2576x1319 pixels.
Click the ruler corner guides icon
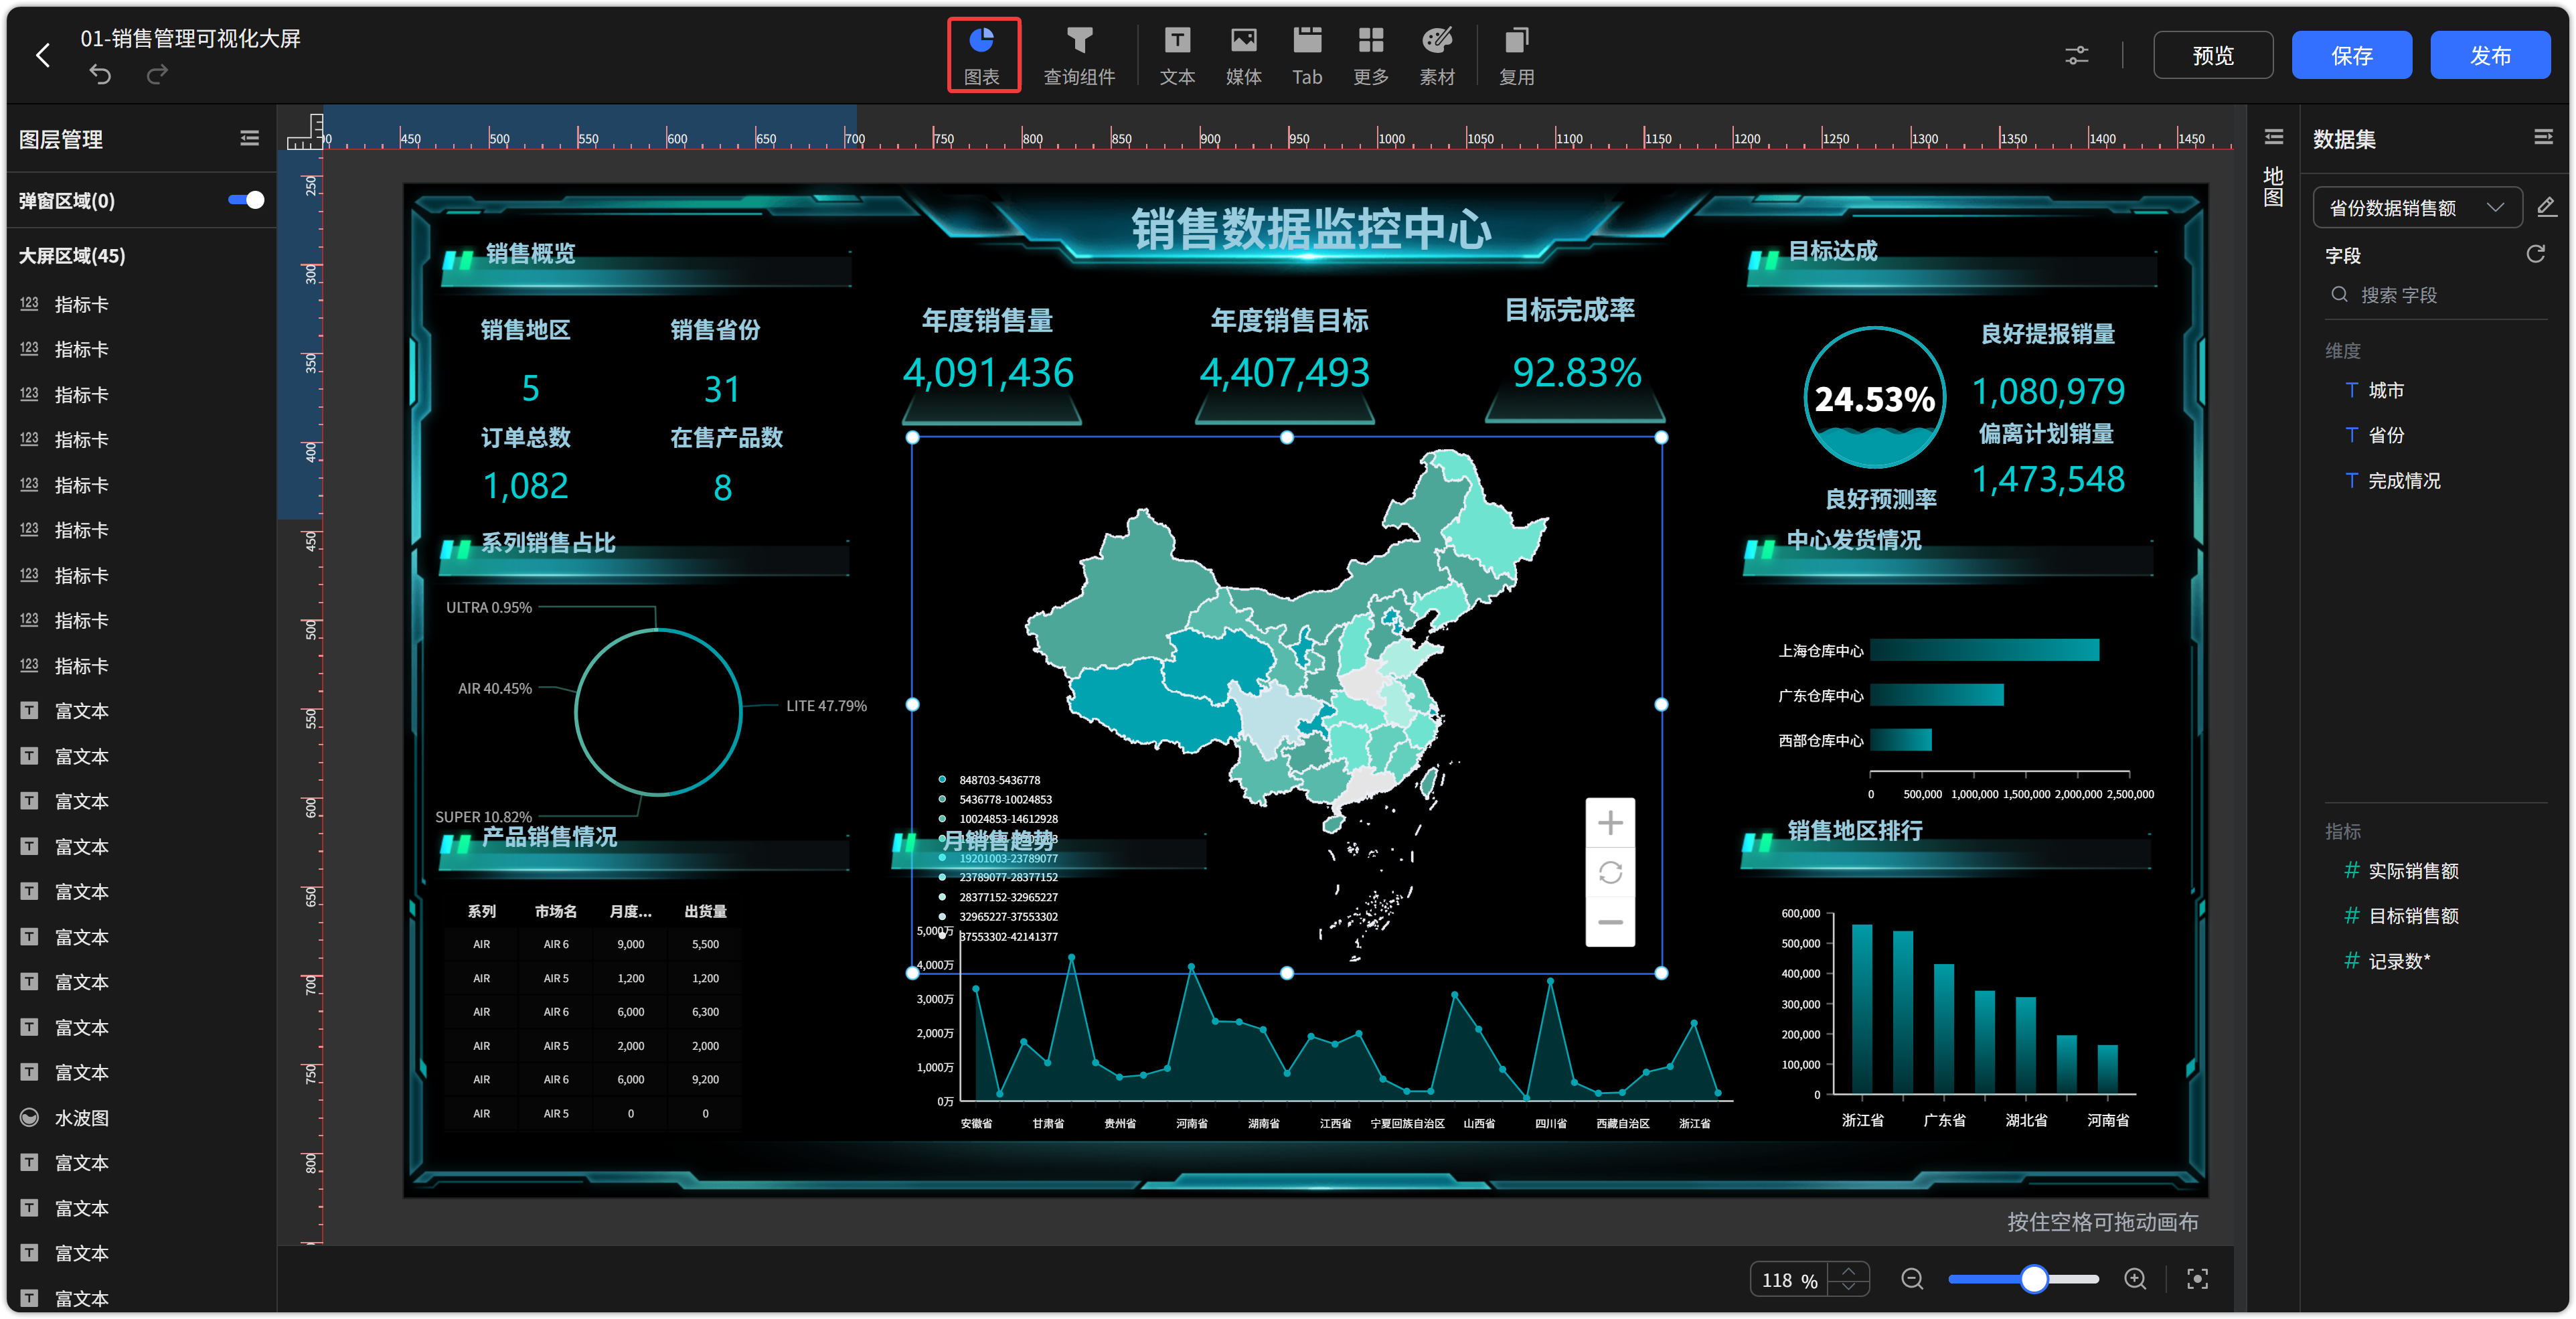pyautogui.click(x=305, y=131)
